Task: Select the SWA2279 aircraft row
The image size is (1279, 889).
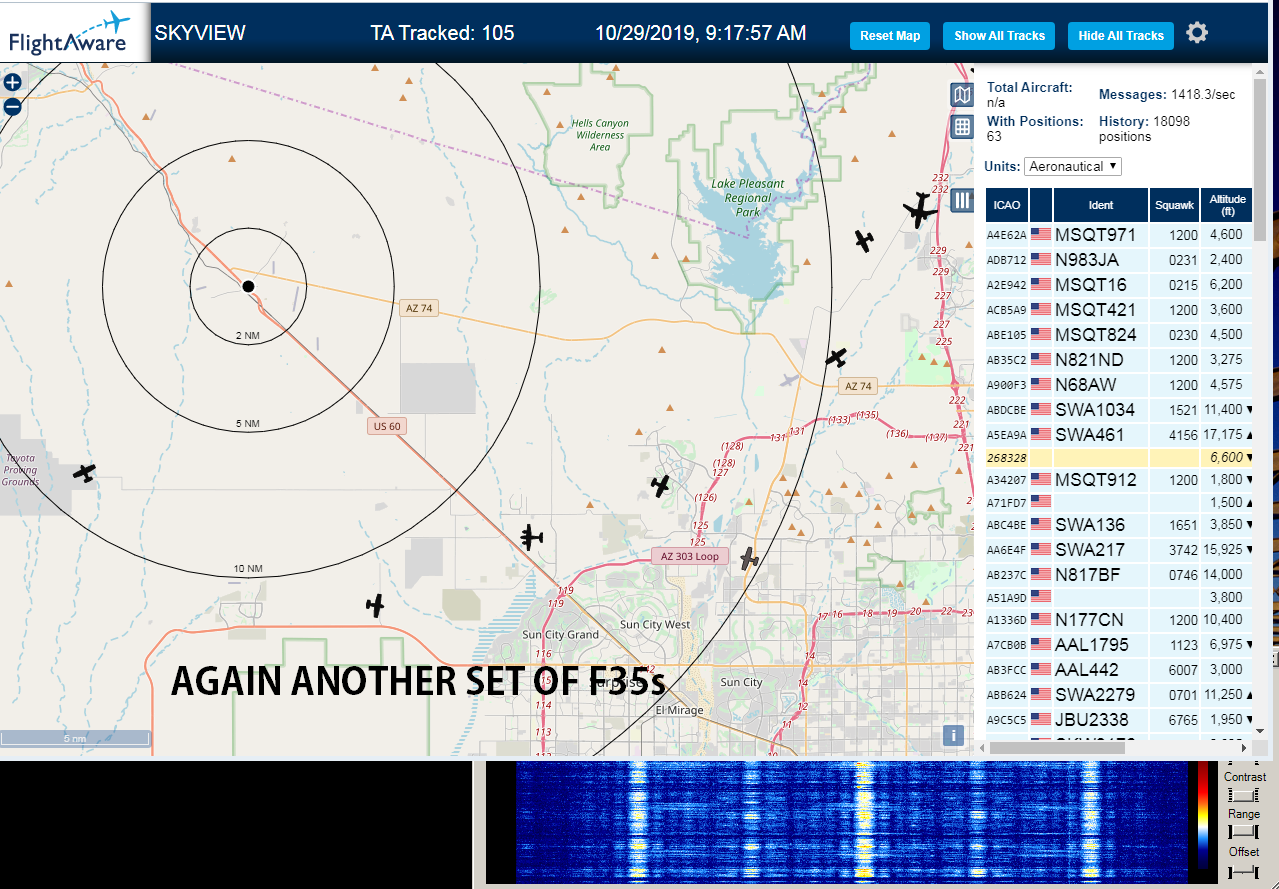Action: tap(1118, 694)
